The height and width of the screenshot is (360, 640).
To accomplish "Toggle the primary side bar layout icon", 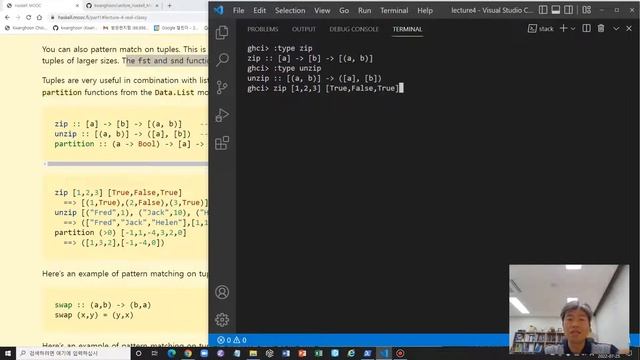I will pos(543,10).
